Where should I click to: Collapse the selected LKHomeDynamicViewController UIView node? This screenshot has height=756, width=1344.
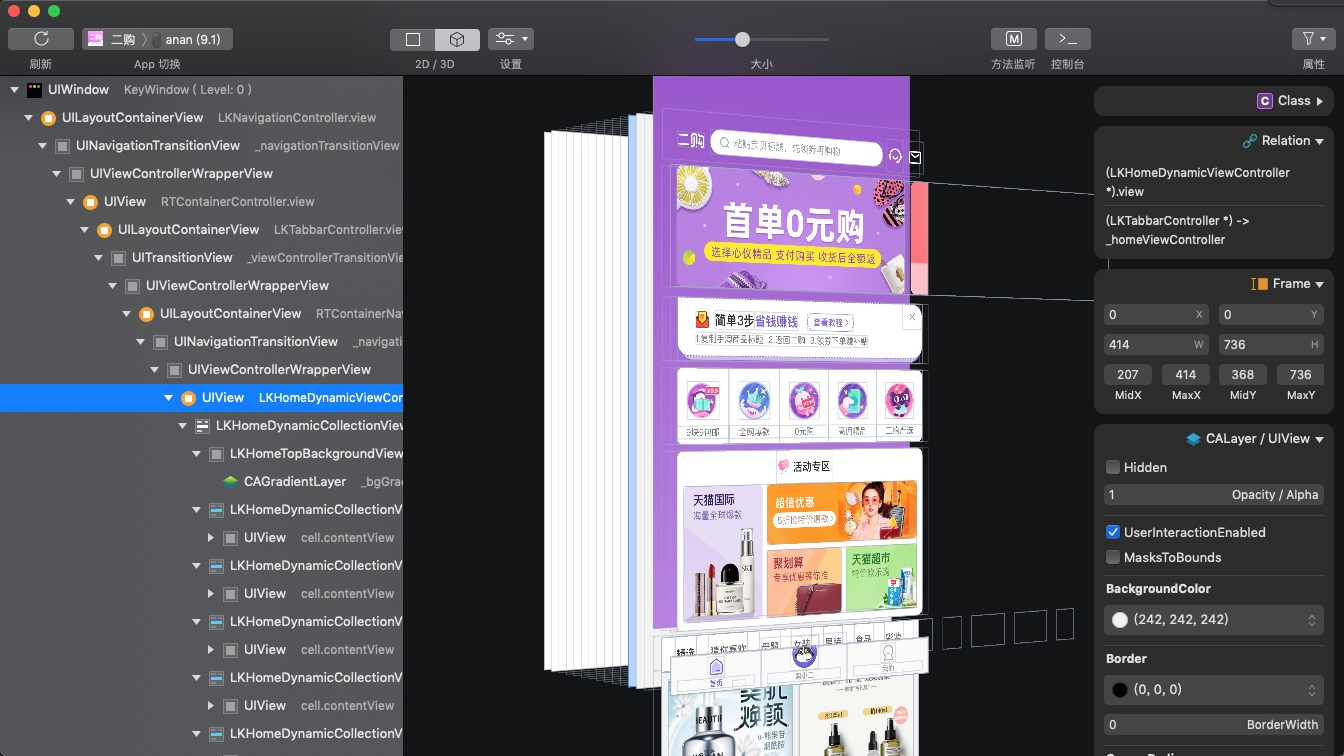click(x=168, y=398)
